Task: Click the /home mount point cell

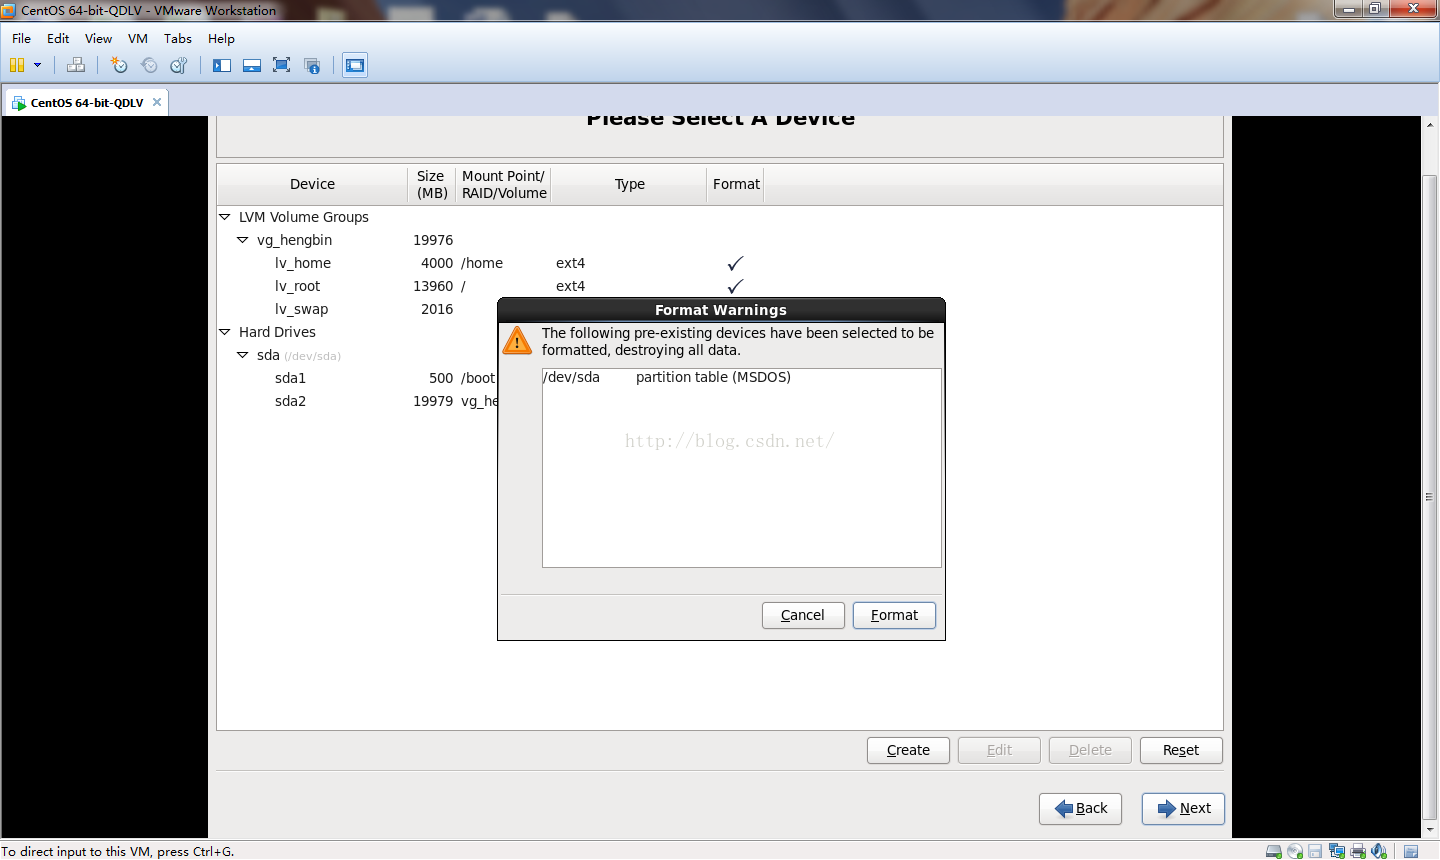Action: (x=482, y=263)
